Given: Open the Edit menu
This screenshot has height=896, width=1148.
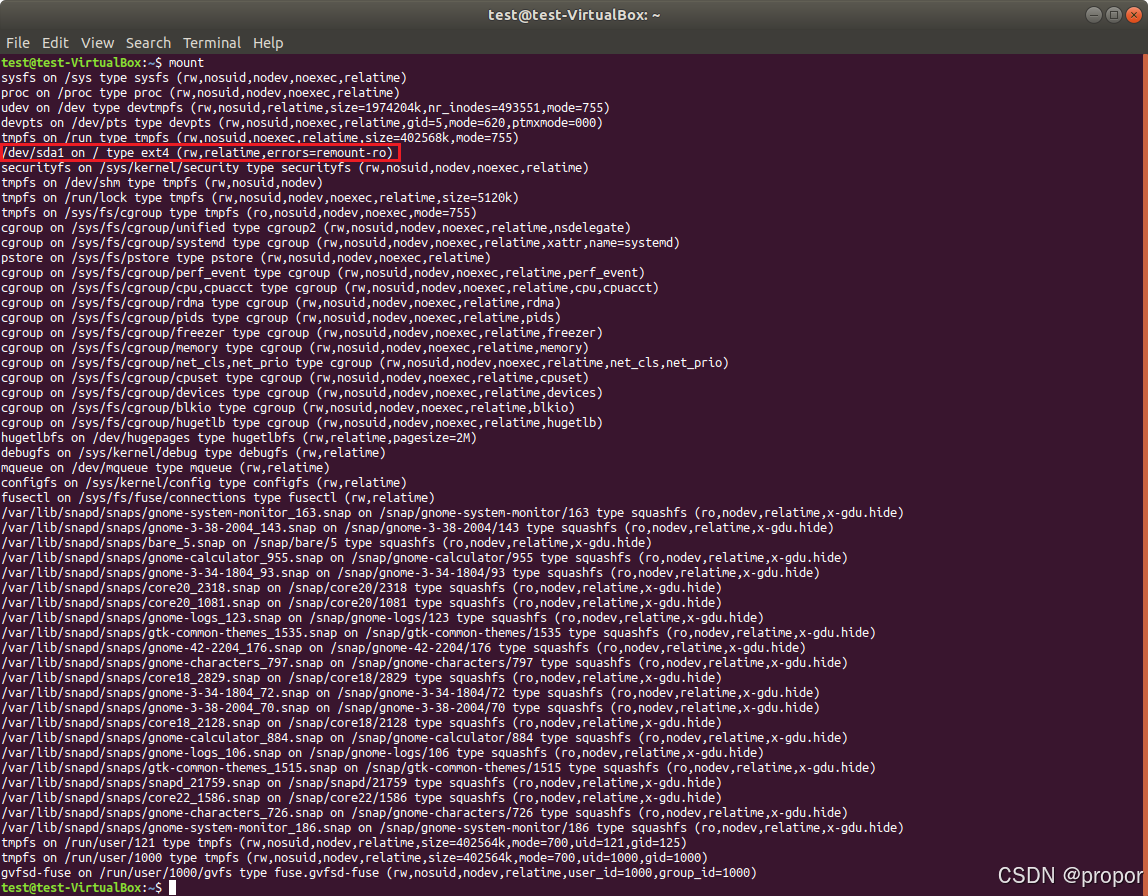Looking at the screenshot, I should (55, 43).
